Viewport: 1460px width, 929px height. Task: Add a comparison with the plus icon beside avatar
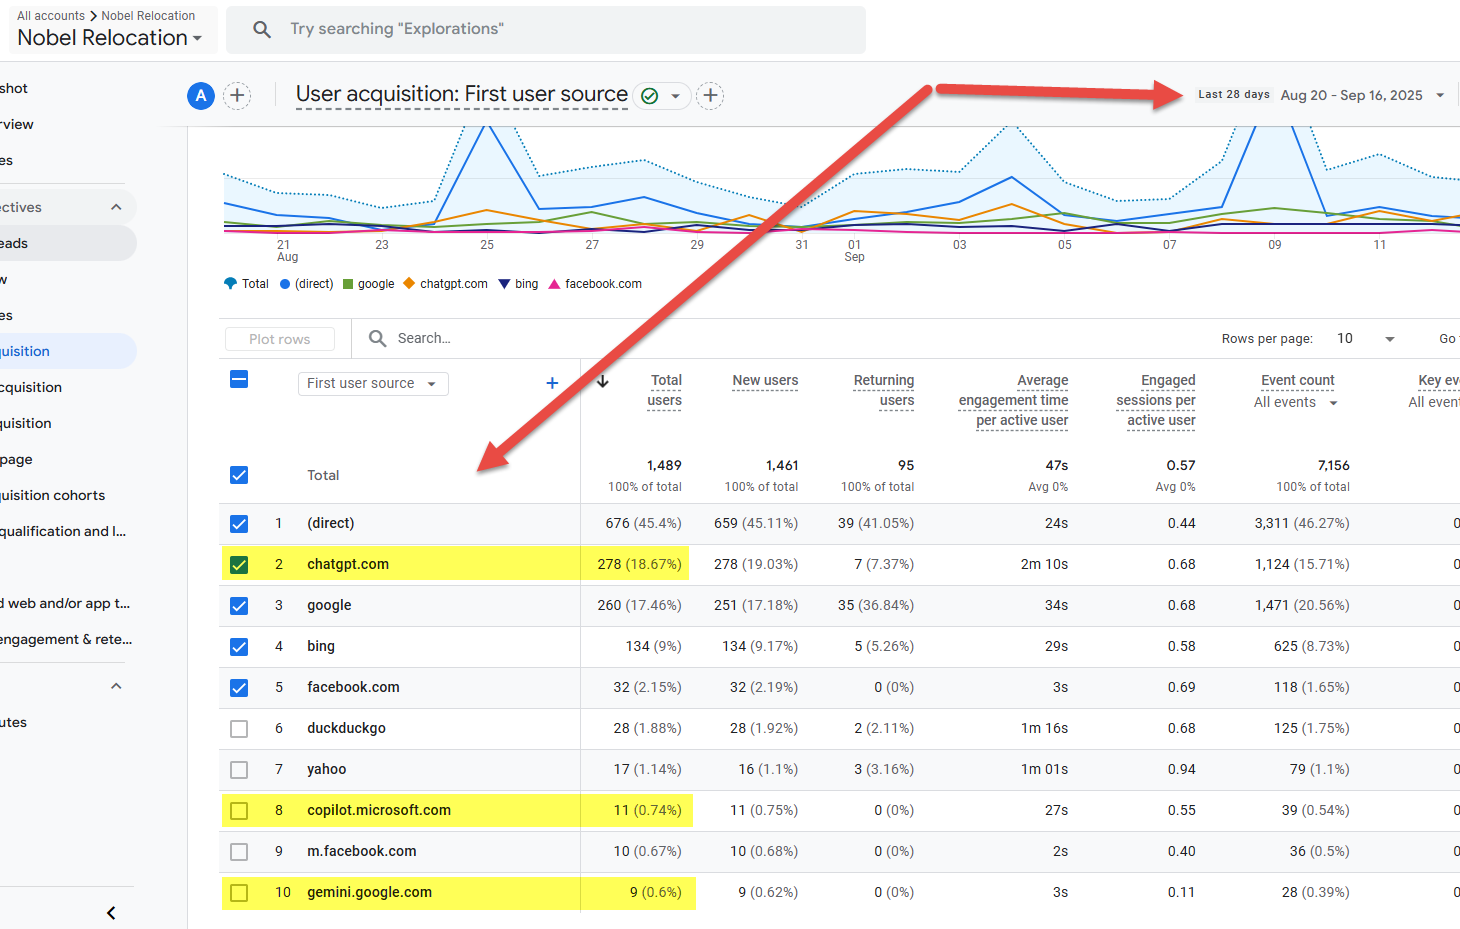point(237,96)
